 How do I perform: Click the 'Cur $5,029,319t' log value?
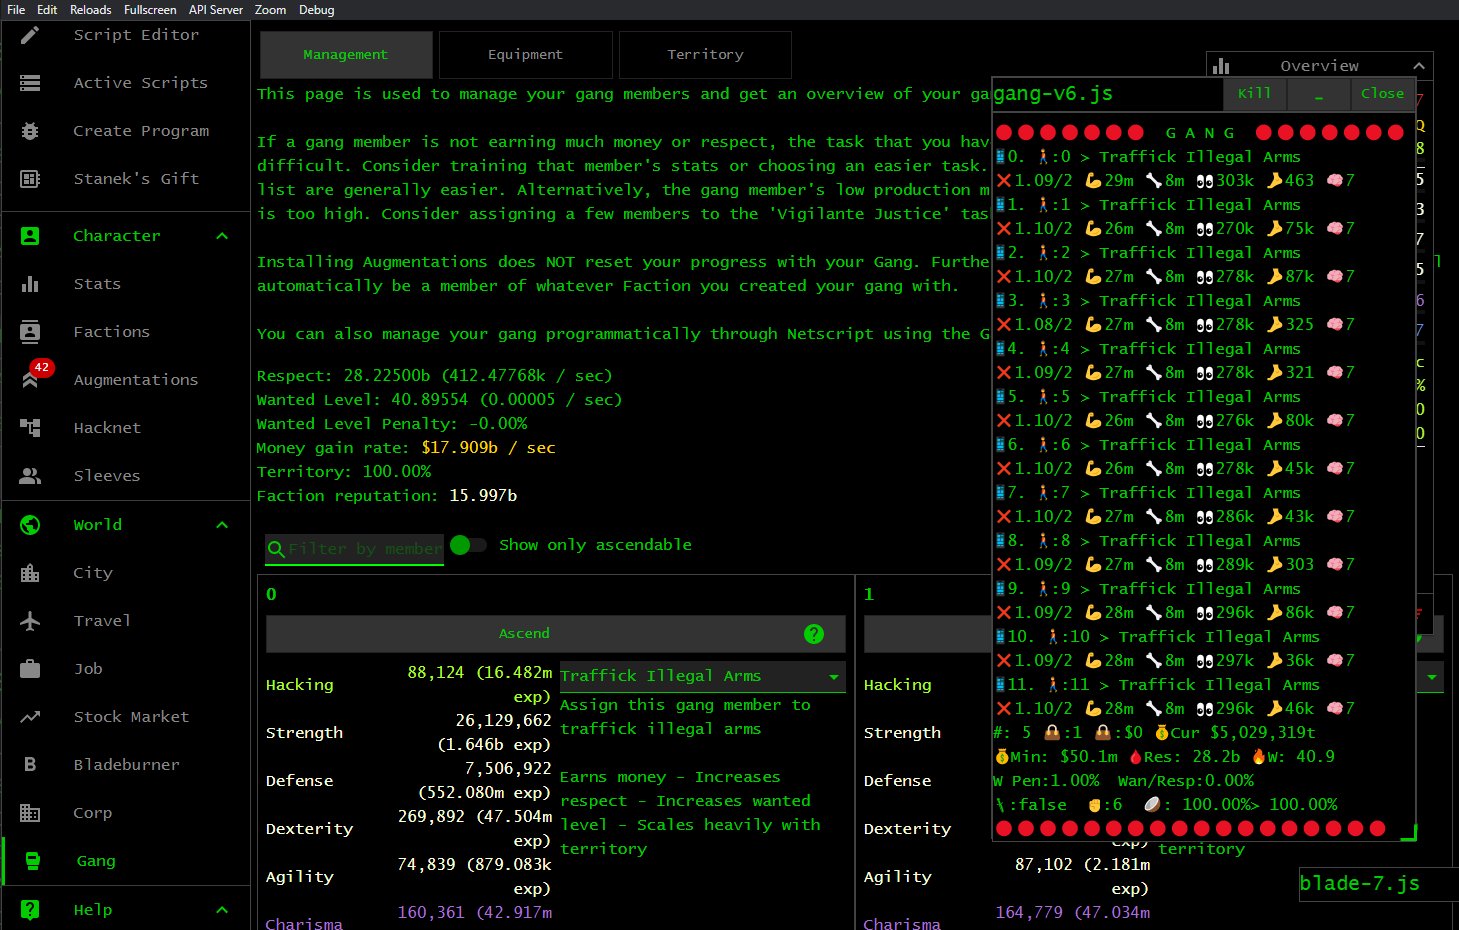1243,733
